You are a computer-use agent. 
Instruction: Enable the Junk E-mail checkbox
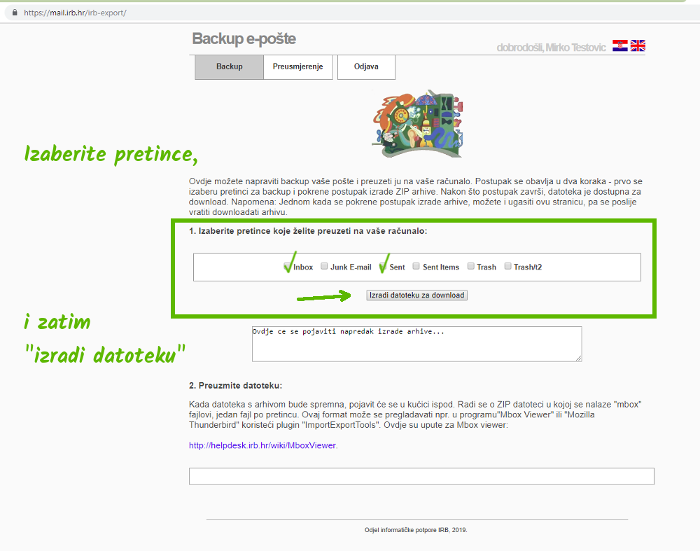pyautogui.click(x=324, y=267)
